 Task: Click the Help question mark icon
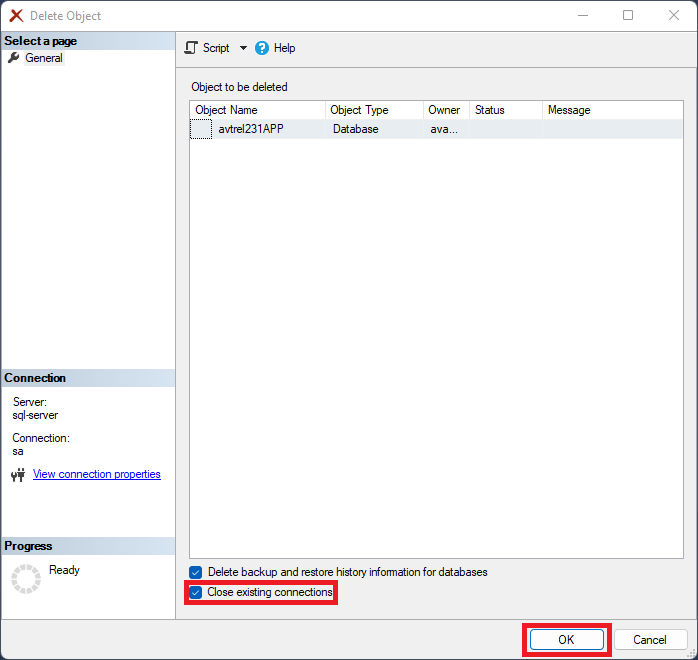pyautogui.click(x=262, y=48)
